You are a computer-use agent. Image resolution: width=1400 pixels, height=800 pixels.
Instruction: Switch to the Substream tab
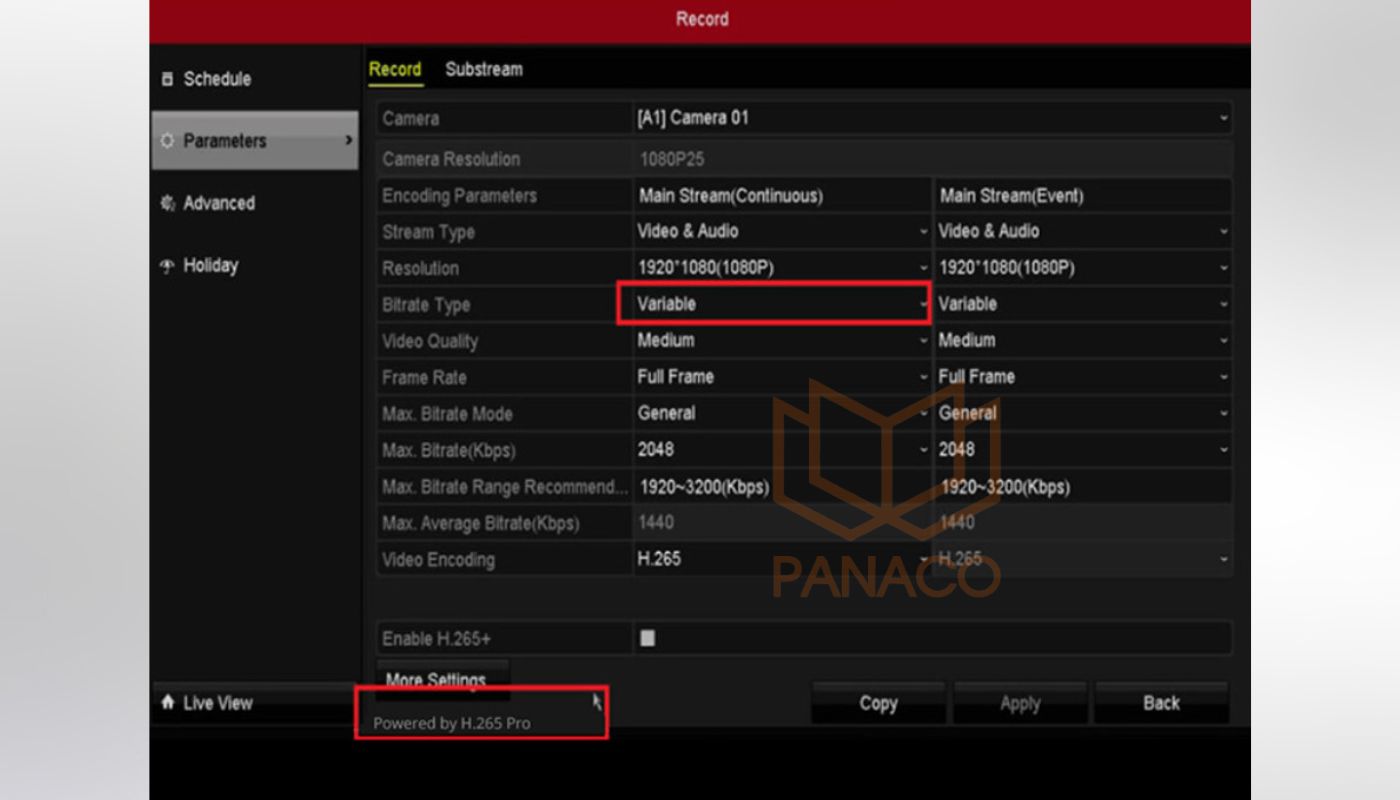(484, 70)
